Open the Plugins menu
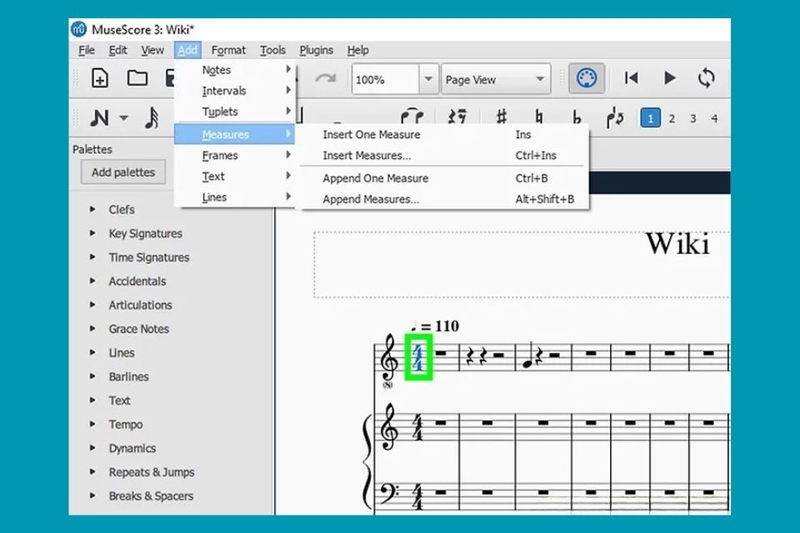The image size is (800, 533). (x=316, y=50)
